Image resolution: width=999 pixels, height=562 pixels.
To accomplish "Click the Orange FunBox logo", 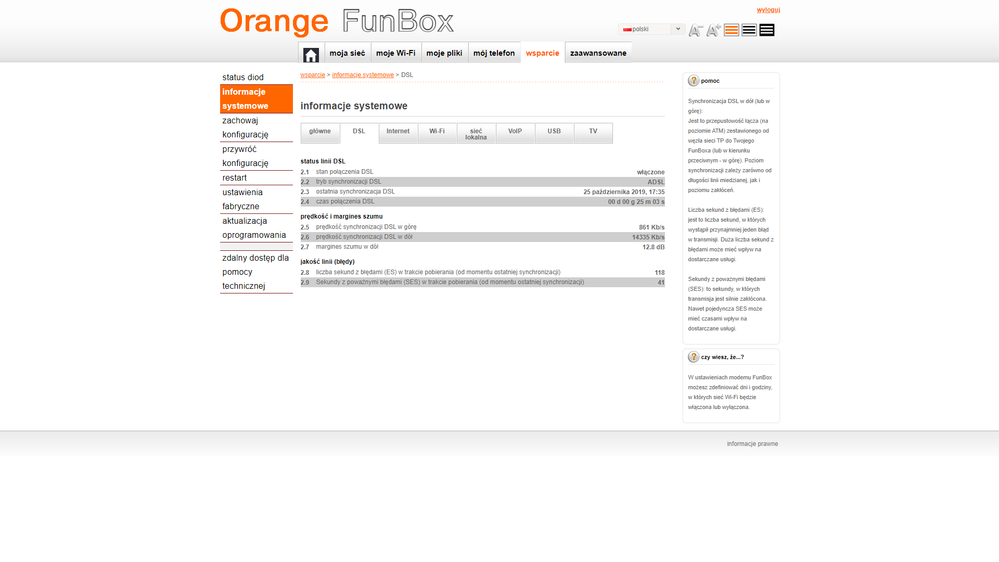I will pos(337,22).
